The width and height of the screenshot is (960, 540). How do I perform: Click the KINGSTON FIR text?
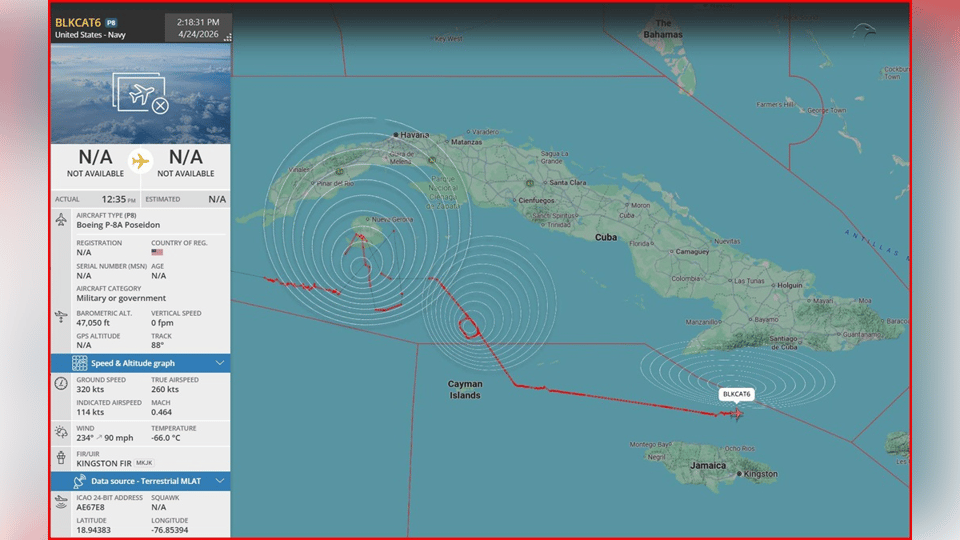pos(104,463)
